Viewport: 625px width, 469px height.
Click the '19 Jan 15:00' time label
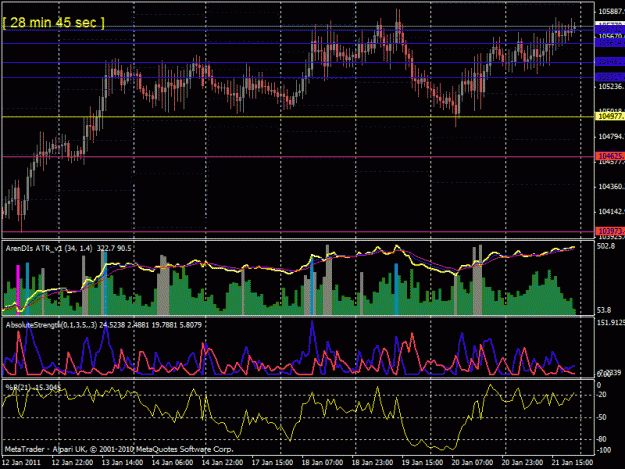point(422,463)
